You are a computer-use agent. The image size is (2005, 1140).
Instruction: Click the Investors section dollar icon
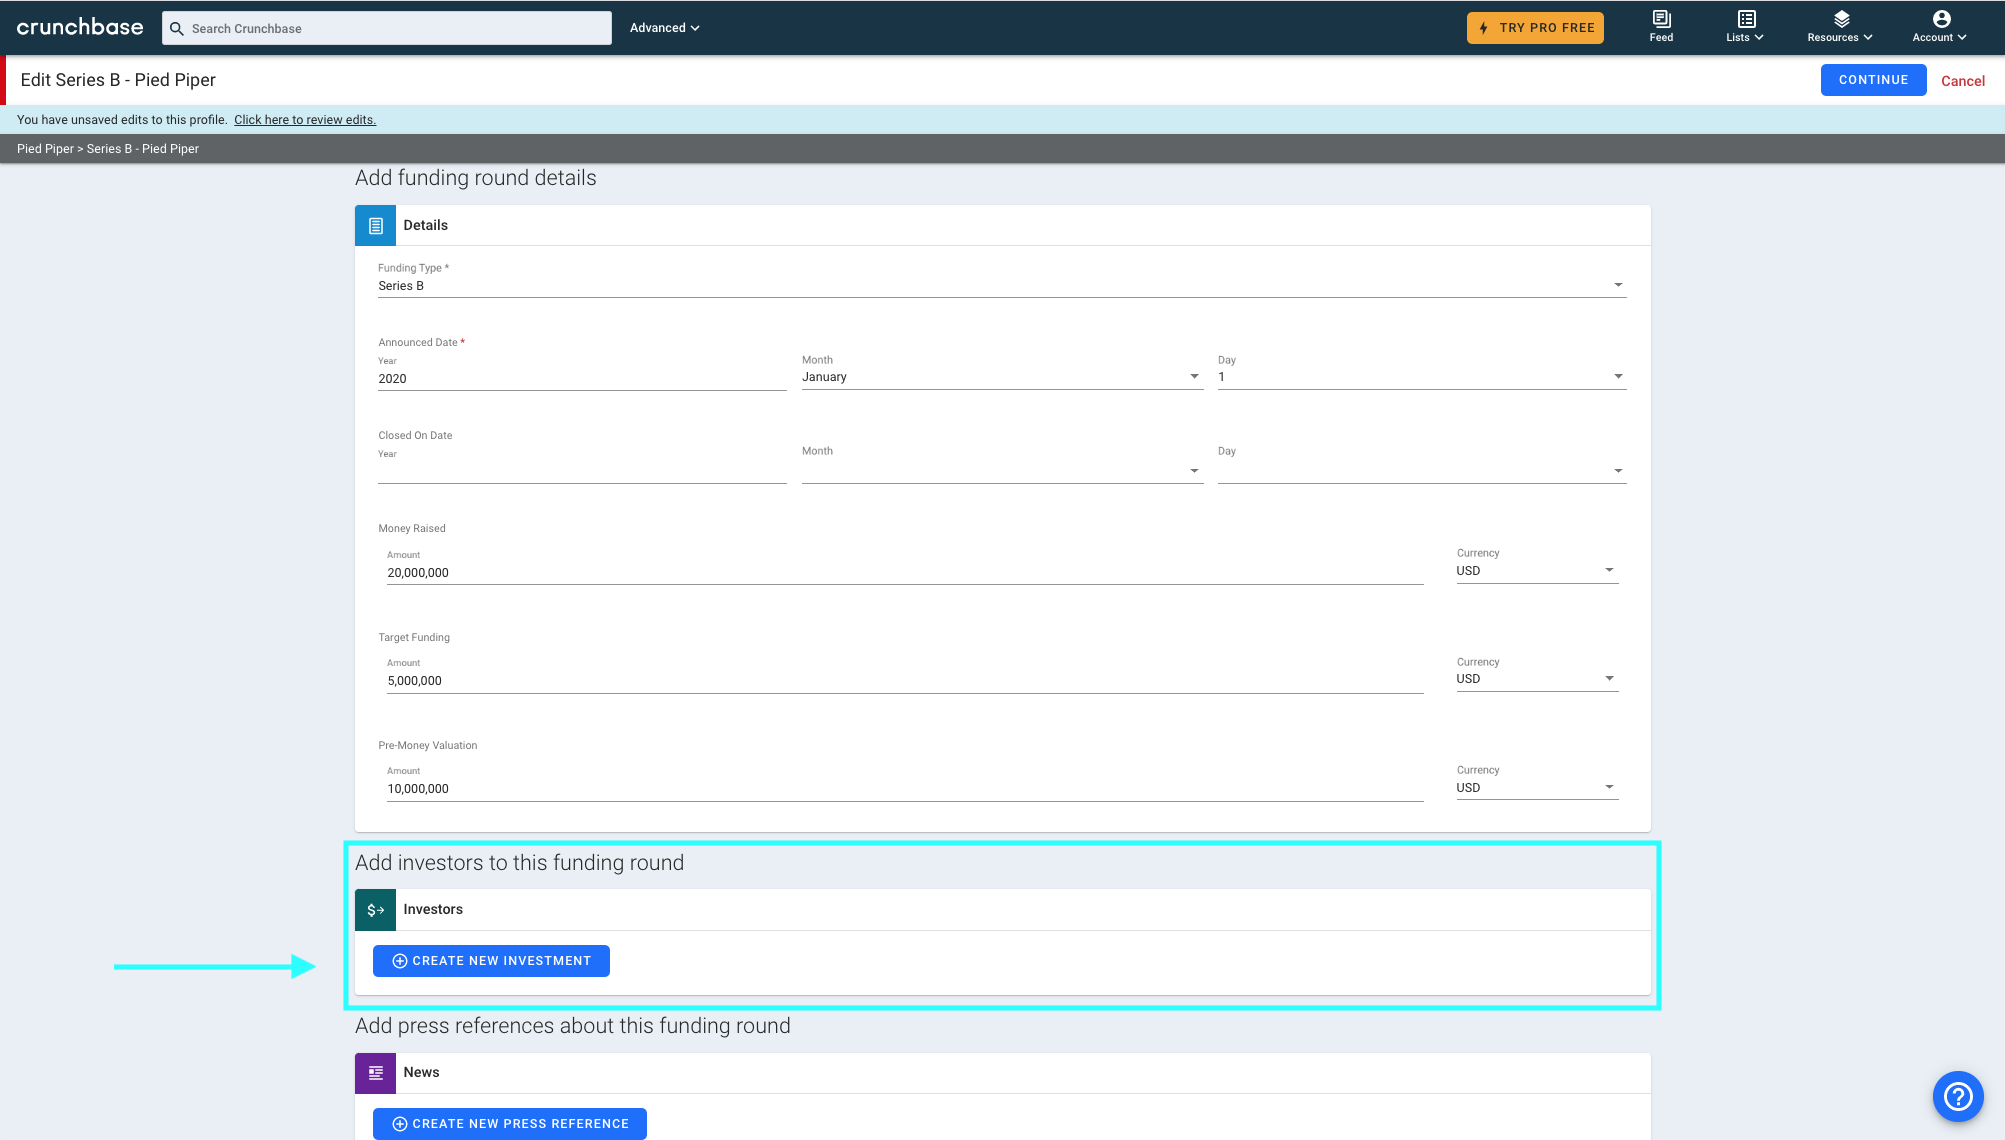pyautogui.click(x=375, y=910)
